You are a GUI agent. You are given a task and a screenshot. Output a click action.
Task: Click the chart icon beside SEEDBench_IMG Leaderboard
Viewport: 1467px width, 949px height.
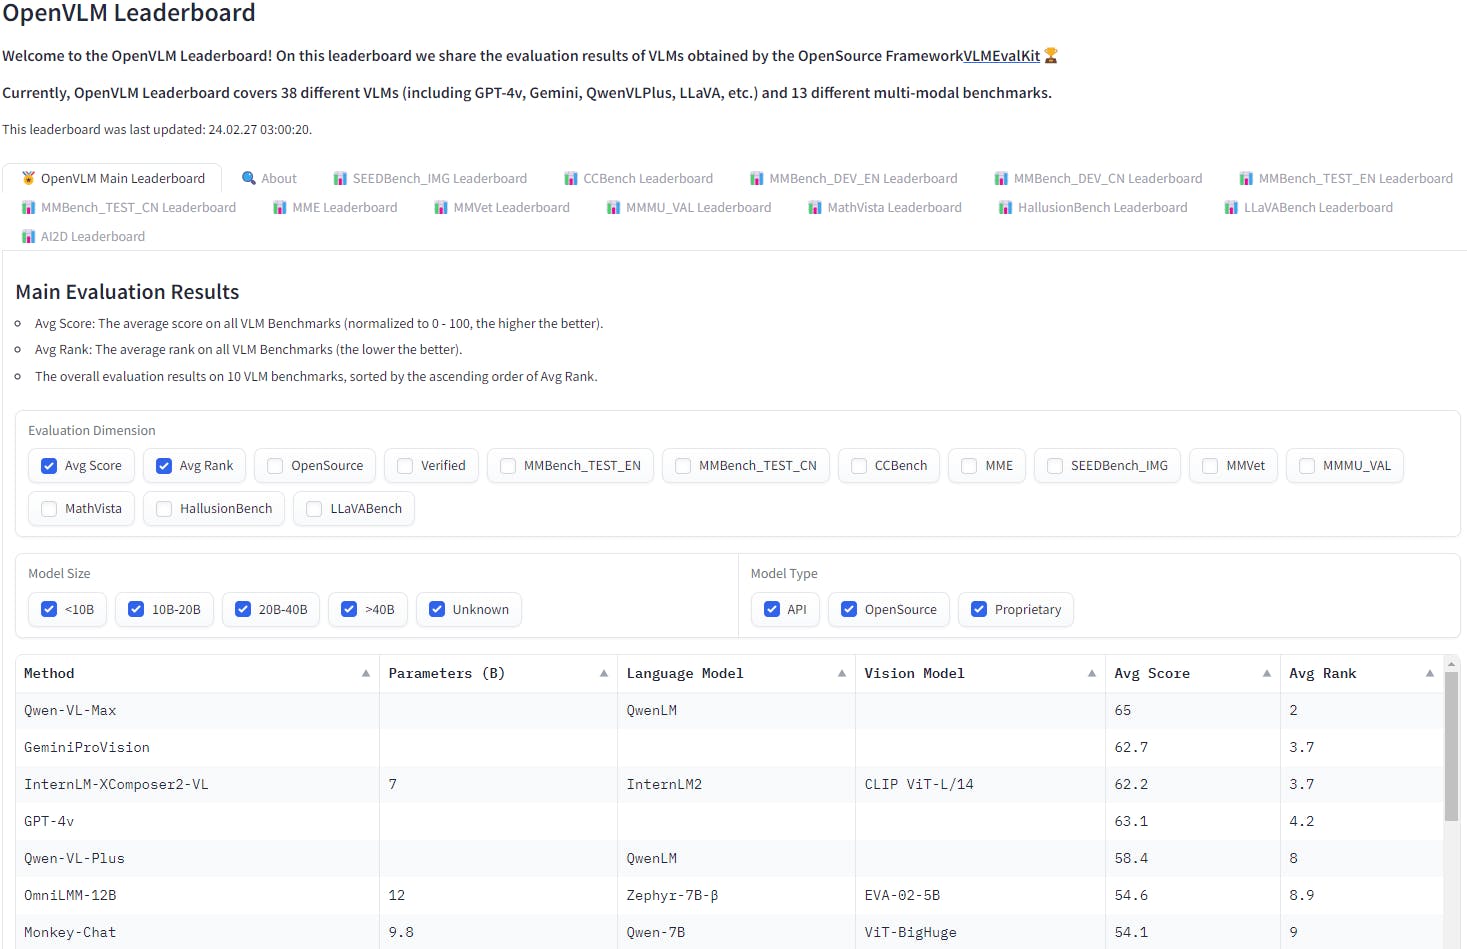pyautogui.click(x=340, y=178)
